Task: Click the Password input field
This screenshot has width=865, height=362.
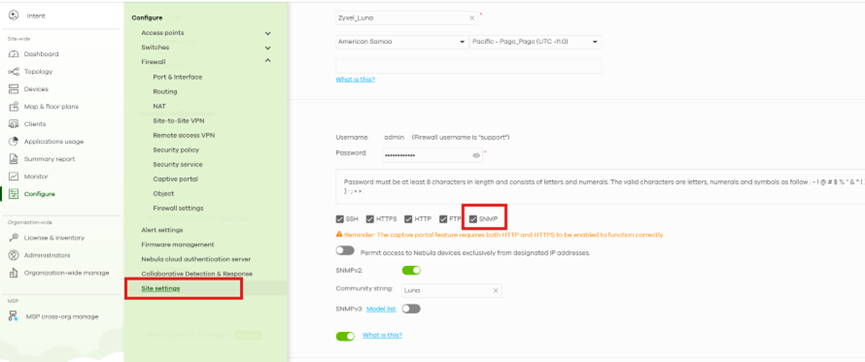Action: click(x=432, y=156)
